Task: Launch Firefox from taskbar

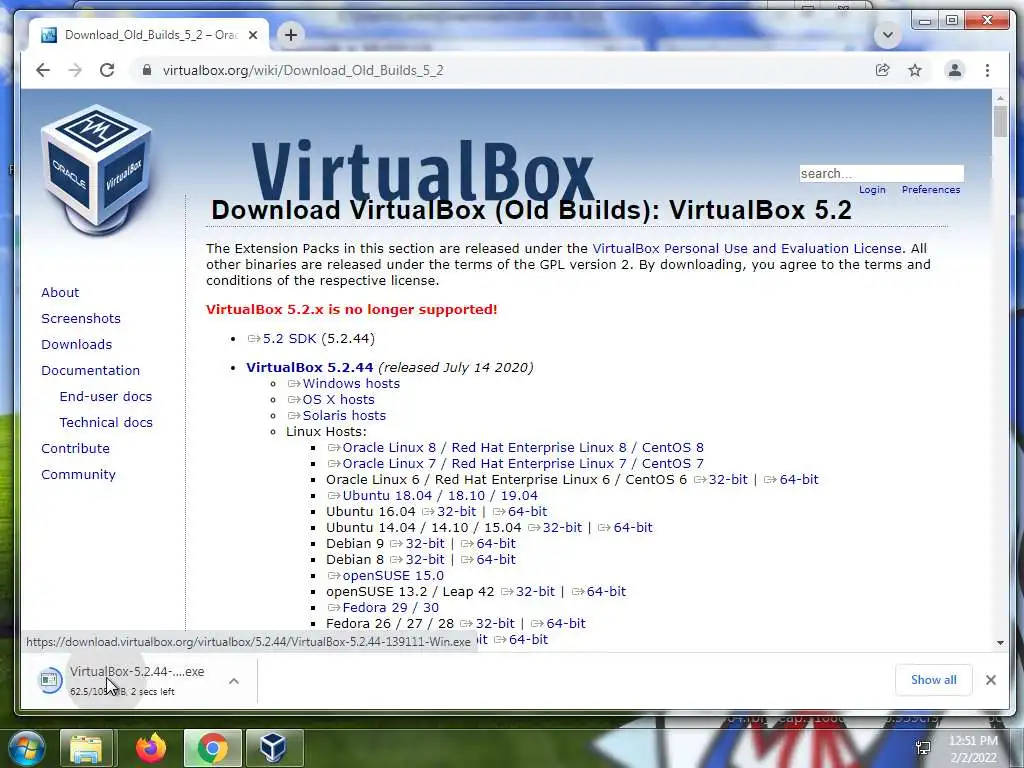Action: (x=151, y=748)
